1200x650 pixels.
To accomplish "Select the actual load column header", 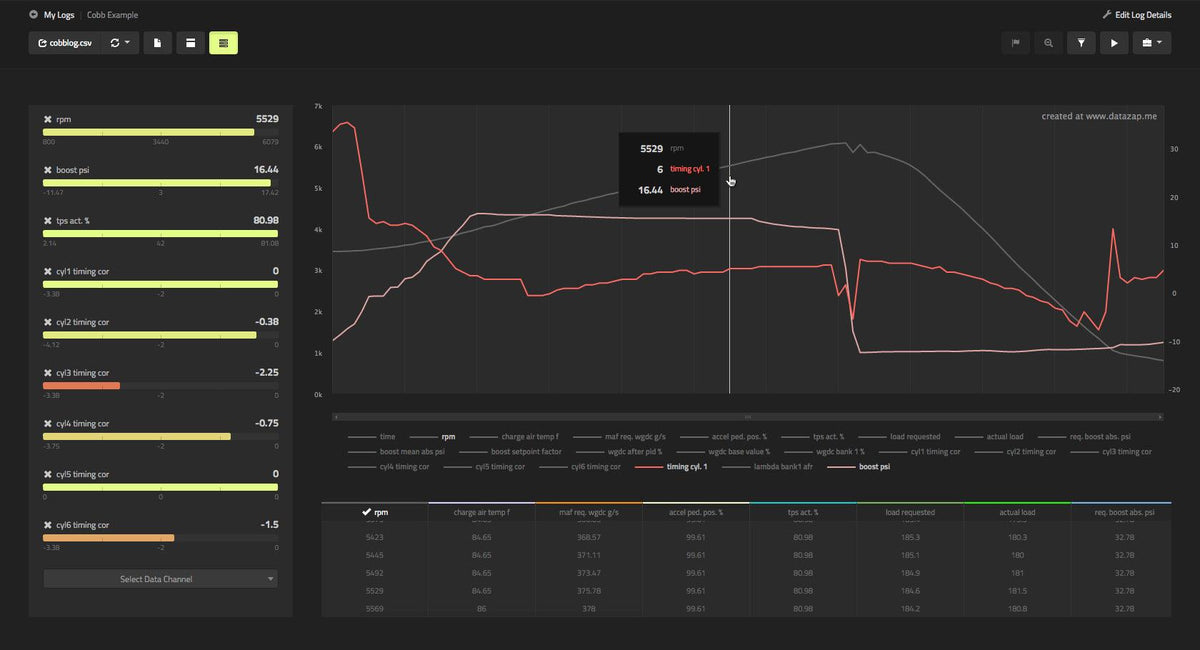I will pos(1017,512).
